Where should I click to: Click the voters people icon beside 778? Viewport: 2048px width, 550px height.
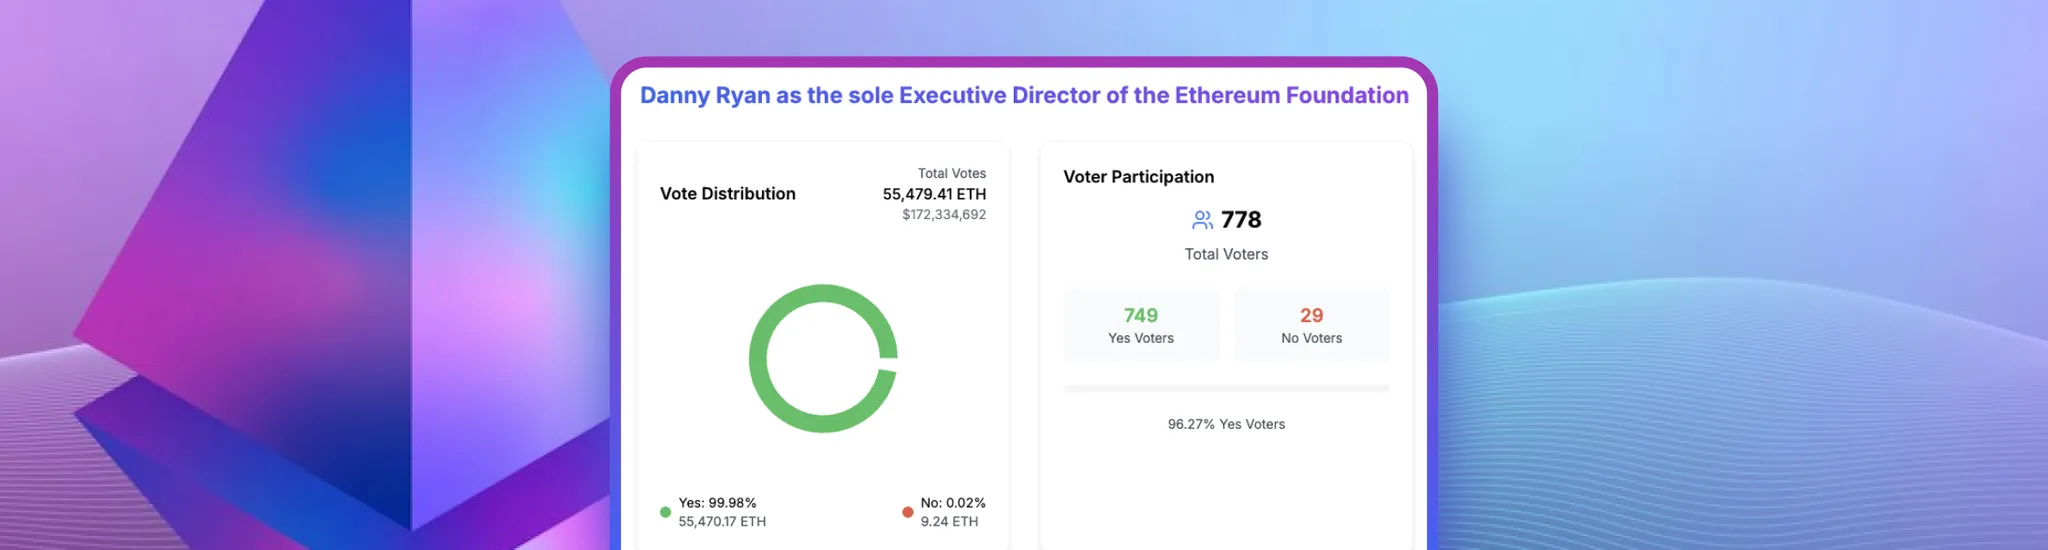point(1202,220)
